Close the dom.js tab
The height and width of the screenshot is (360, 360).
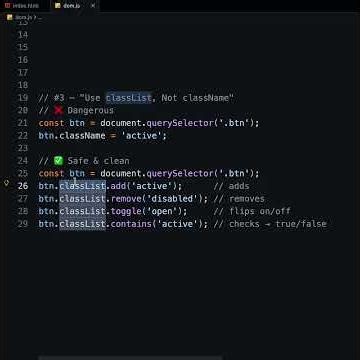tap(93, 6)
